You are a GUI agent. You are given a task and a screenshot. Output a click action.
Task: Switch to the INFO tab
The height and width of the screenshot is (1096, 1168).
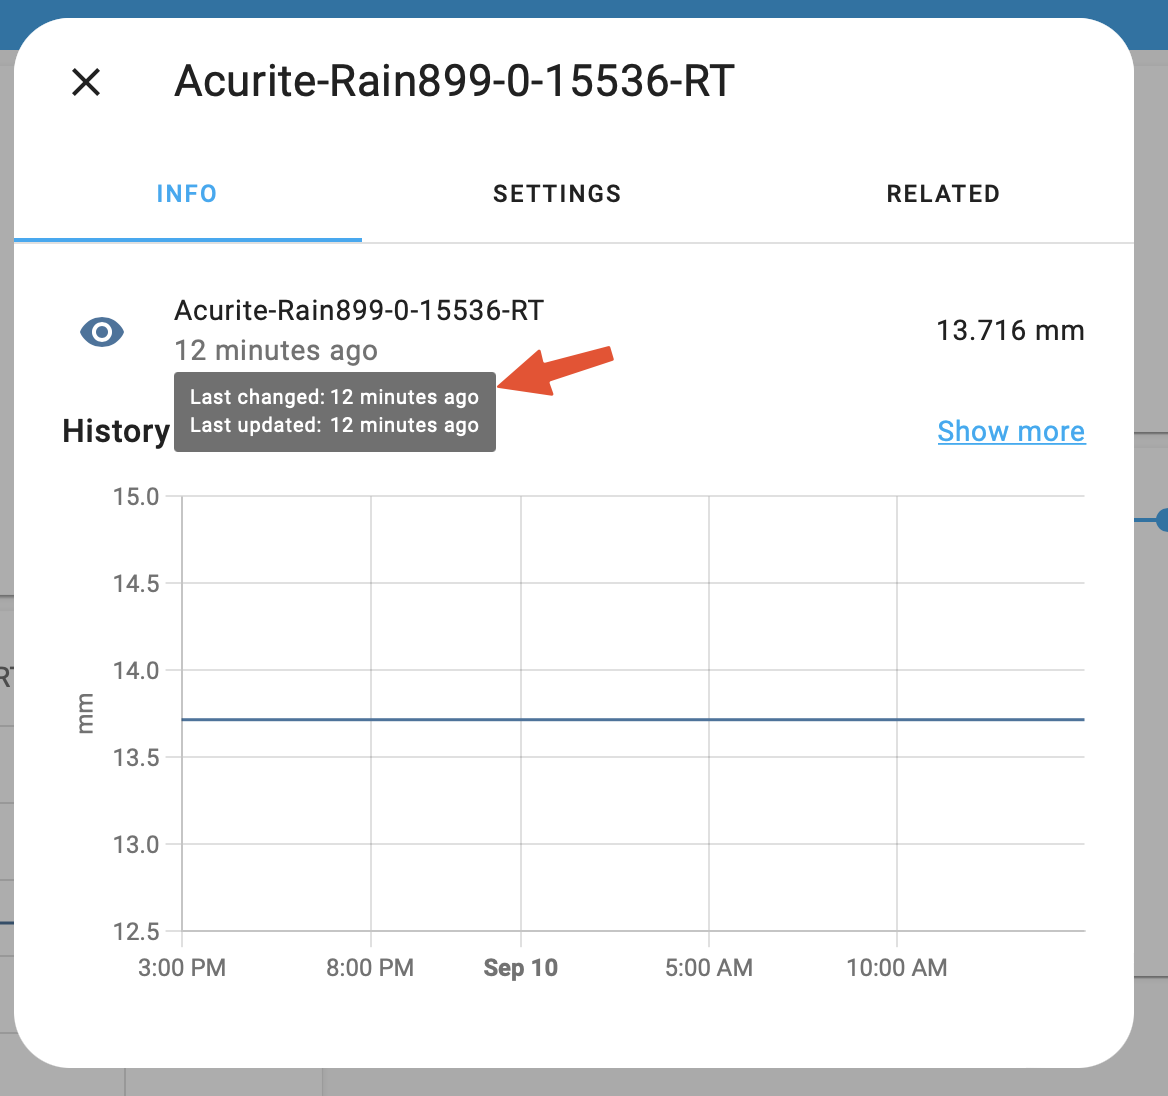pyautogui.click(x=187, y=194)
